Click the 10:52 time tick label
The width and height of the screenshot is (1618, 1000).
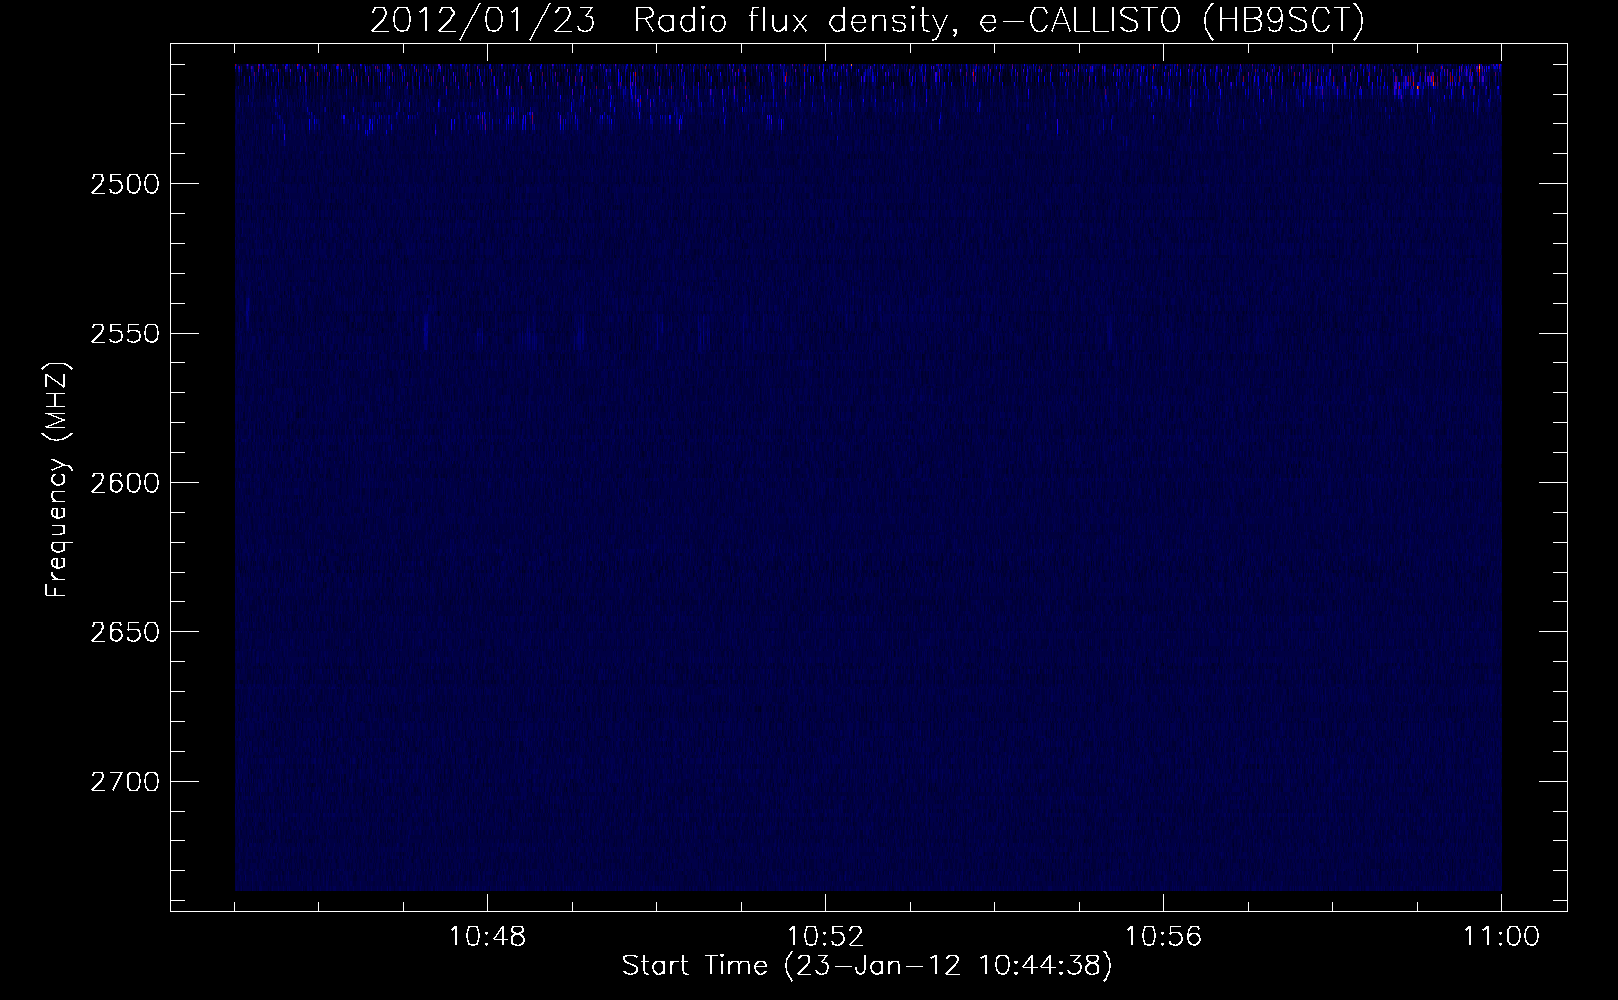[826, 937]
